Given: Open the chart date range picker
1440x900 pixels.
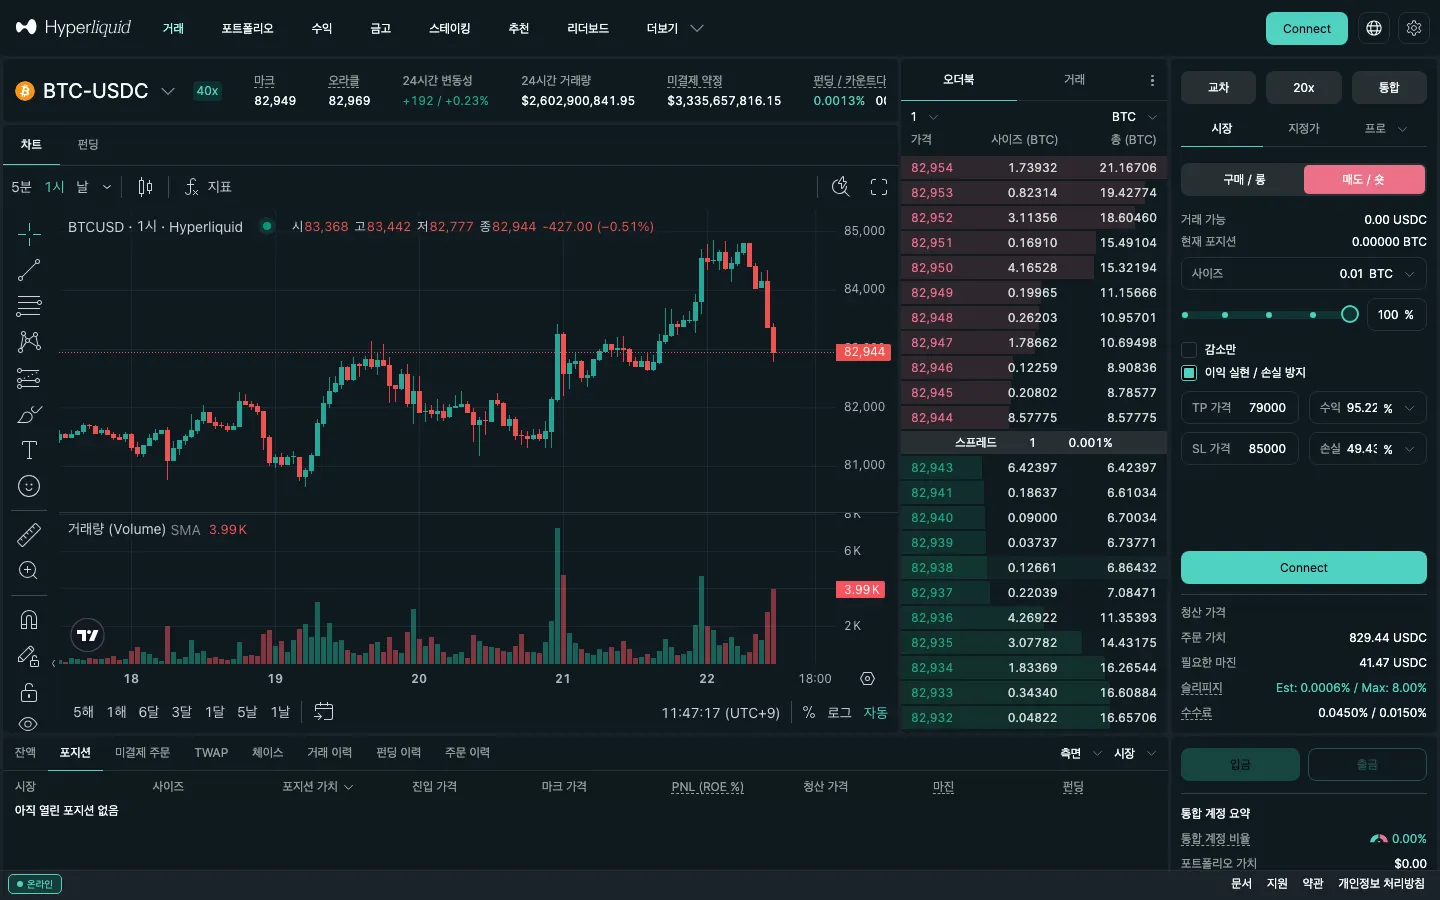Looking at the screenshot, I should point(323,712).
